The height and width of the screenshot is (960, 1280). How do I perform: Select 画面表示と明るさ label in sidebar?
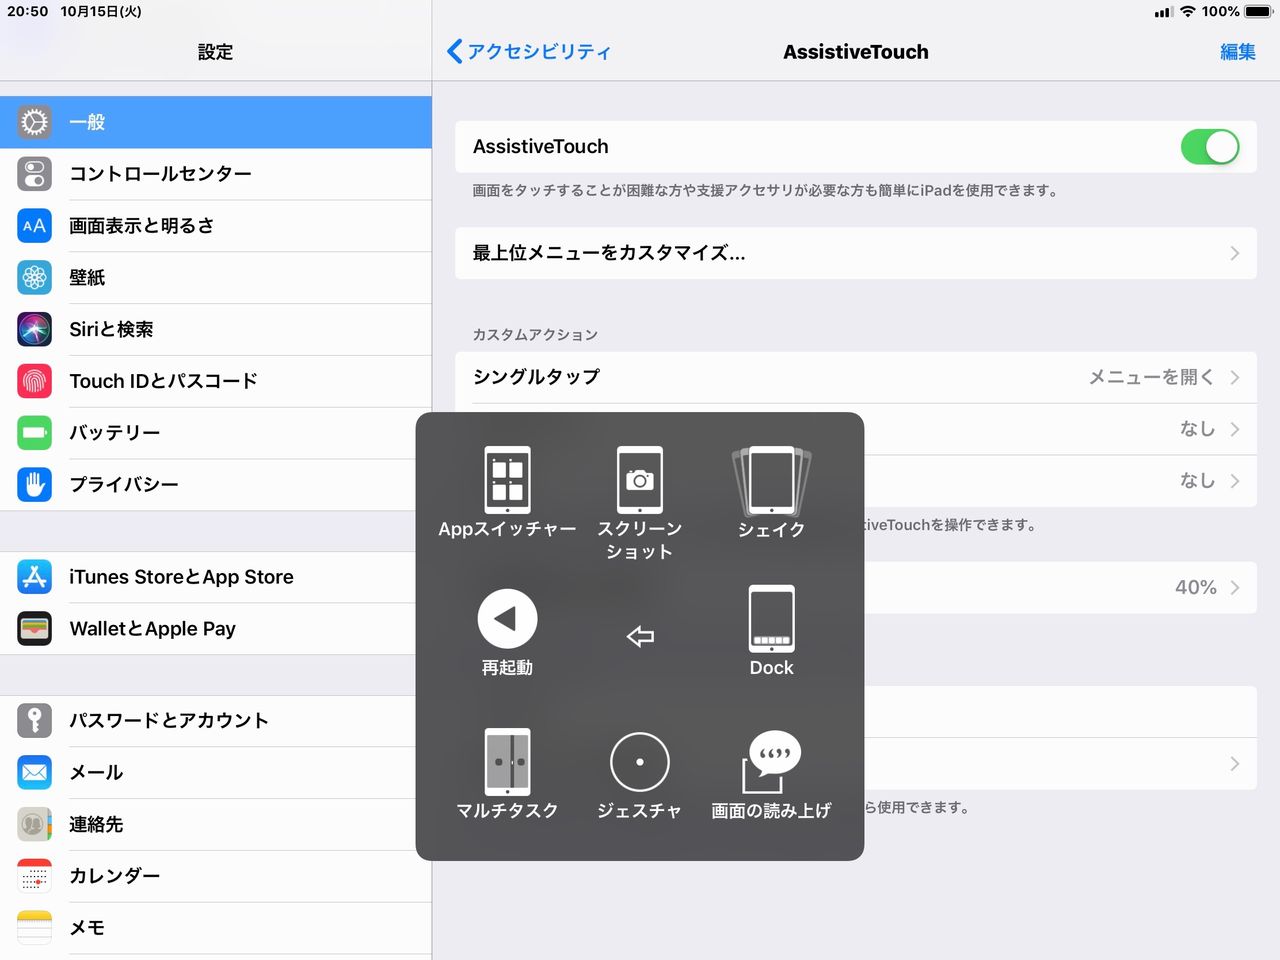tap(142, 226)
